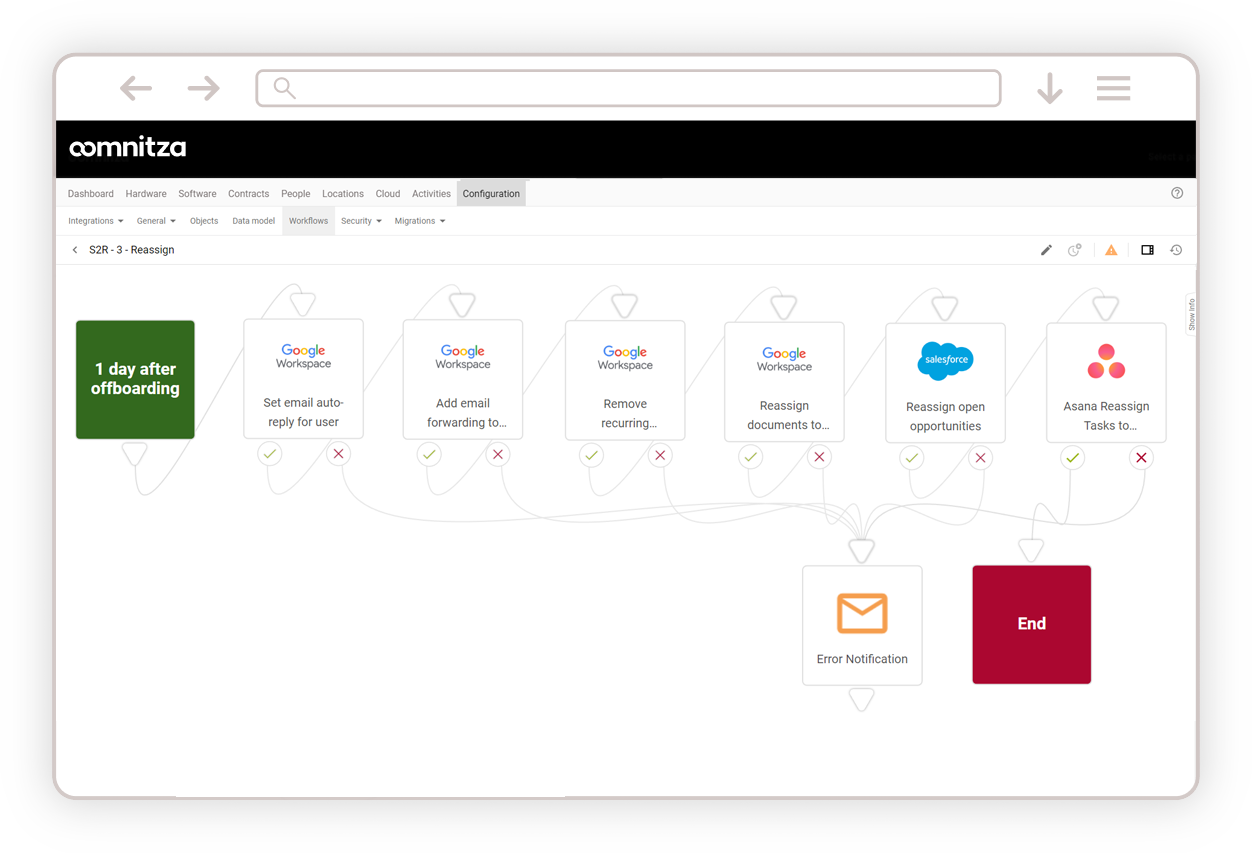Click success checkmark under Set email auto-reply

pyautogui.click(x=270, y=454)
